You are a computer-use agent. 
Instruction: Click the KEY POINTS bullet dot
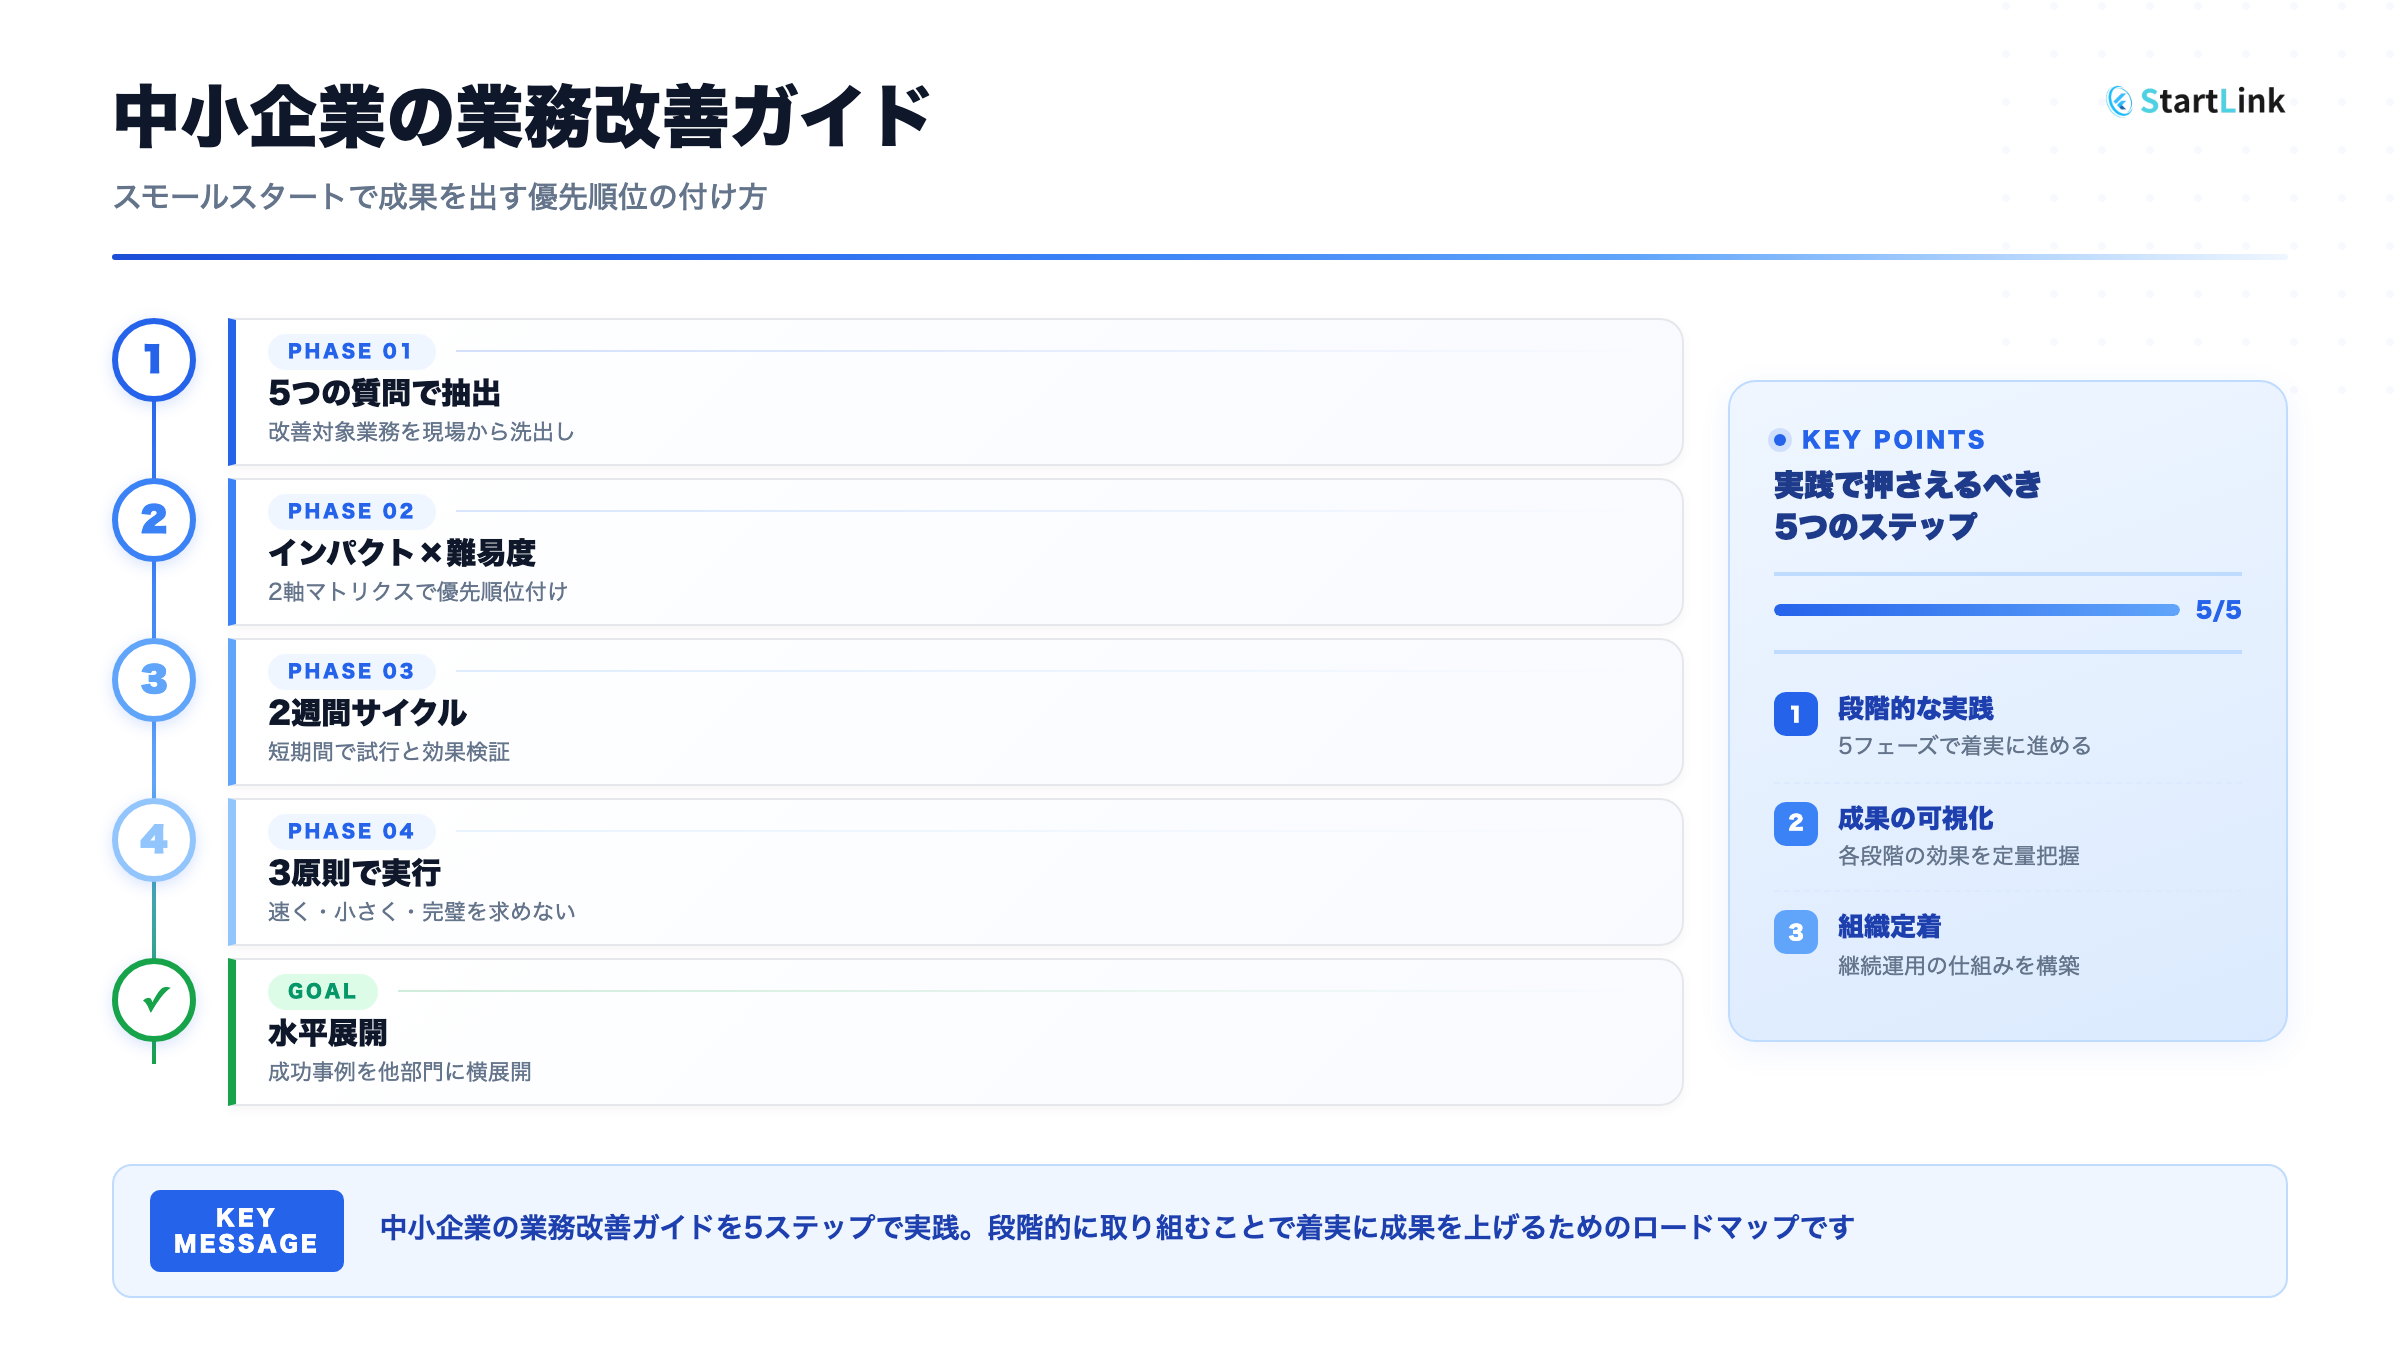pyautogui.click(x=1779, y=440)
